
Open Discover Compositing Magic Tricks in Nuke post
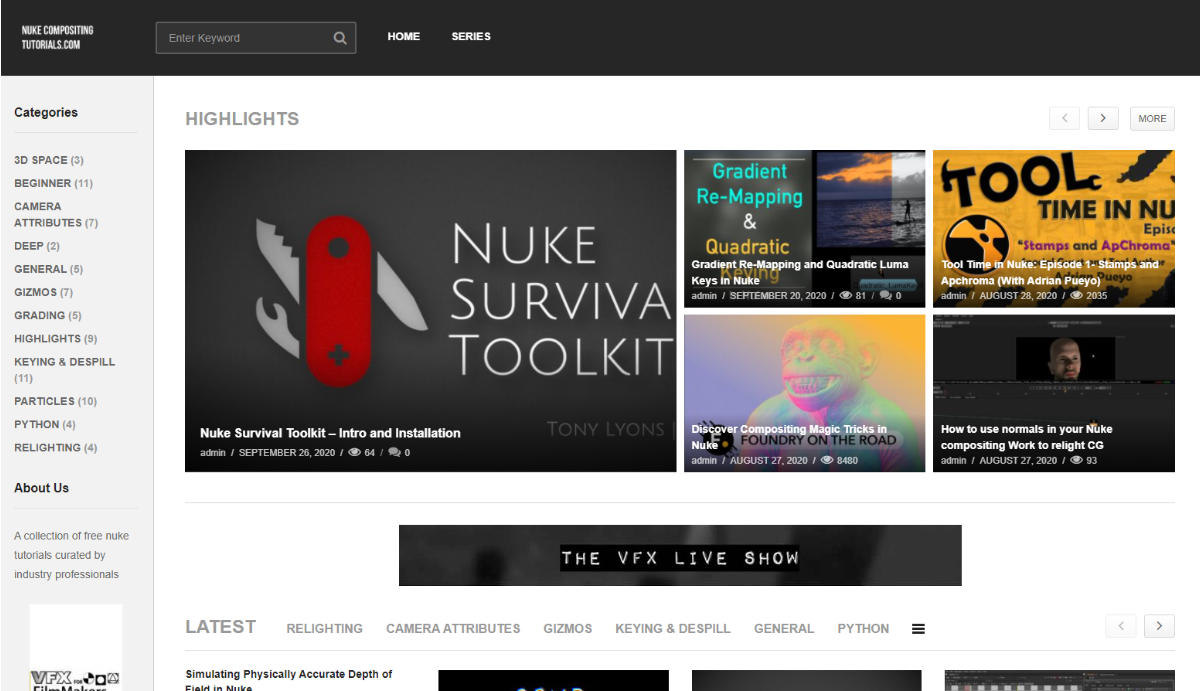[789, 437]
